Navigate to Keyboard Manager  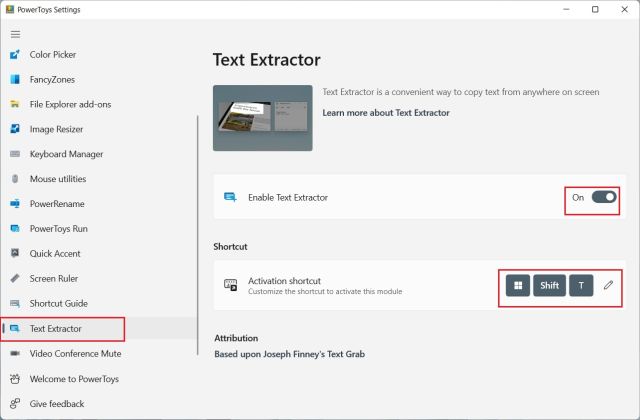pyautogui.click(x=99, y=154)
